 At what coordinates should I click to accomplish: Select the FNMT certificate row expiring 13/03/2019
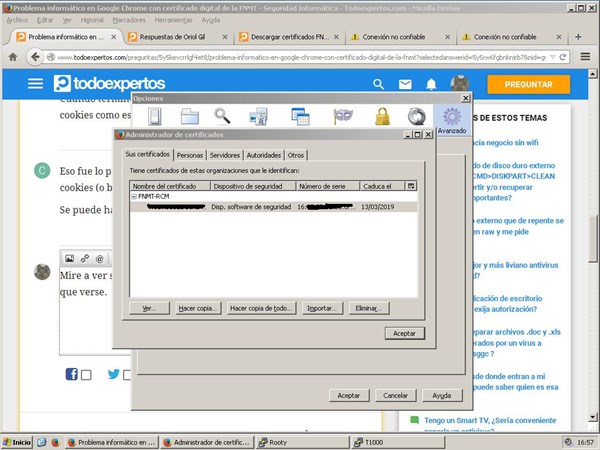(270, 208)
